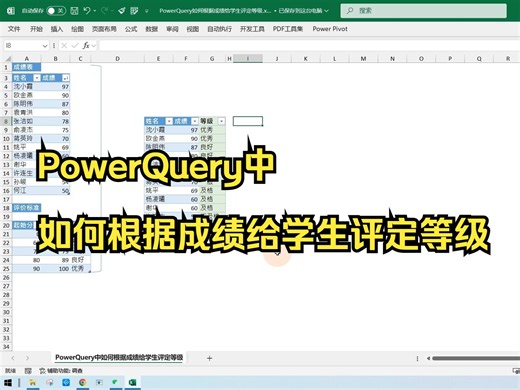
Task: Select the 评价标准 cell in row 18
Action: coord(26,208)
